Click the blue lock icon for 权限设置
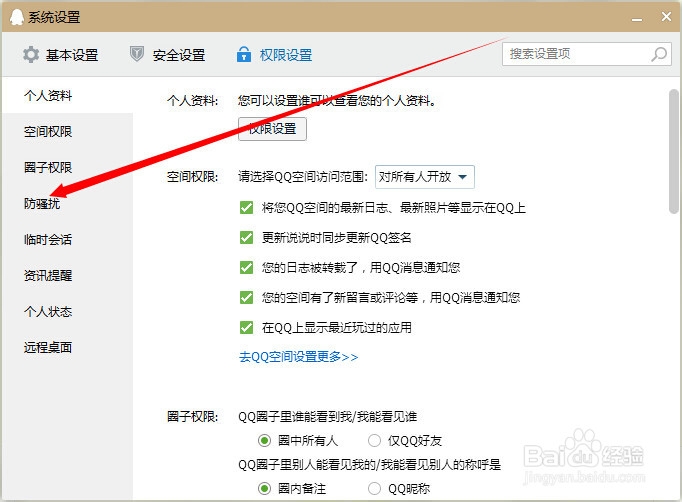Image resolution: width=682 pixels, height=502 pixels. tap(244, 54)
